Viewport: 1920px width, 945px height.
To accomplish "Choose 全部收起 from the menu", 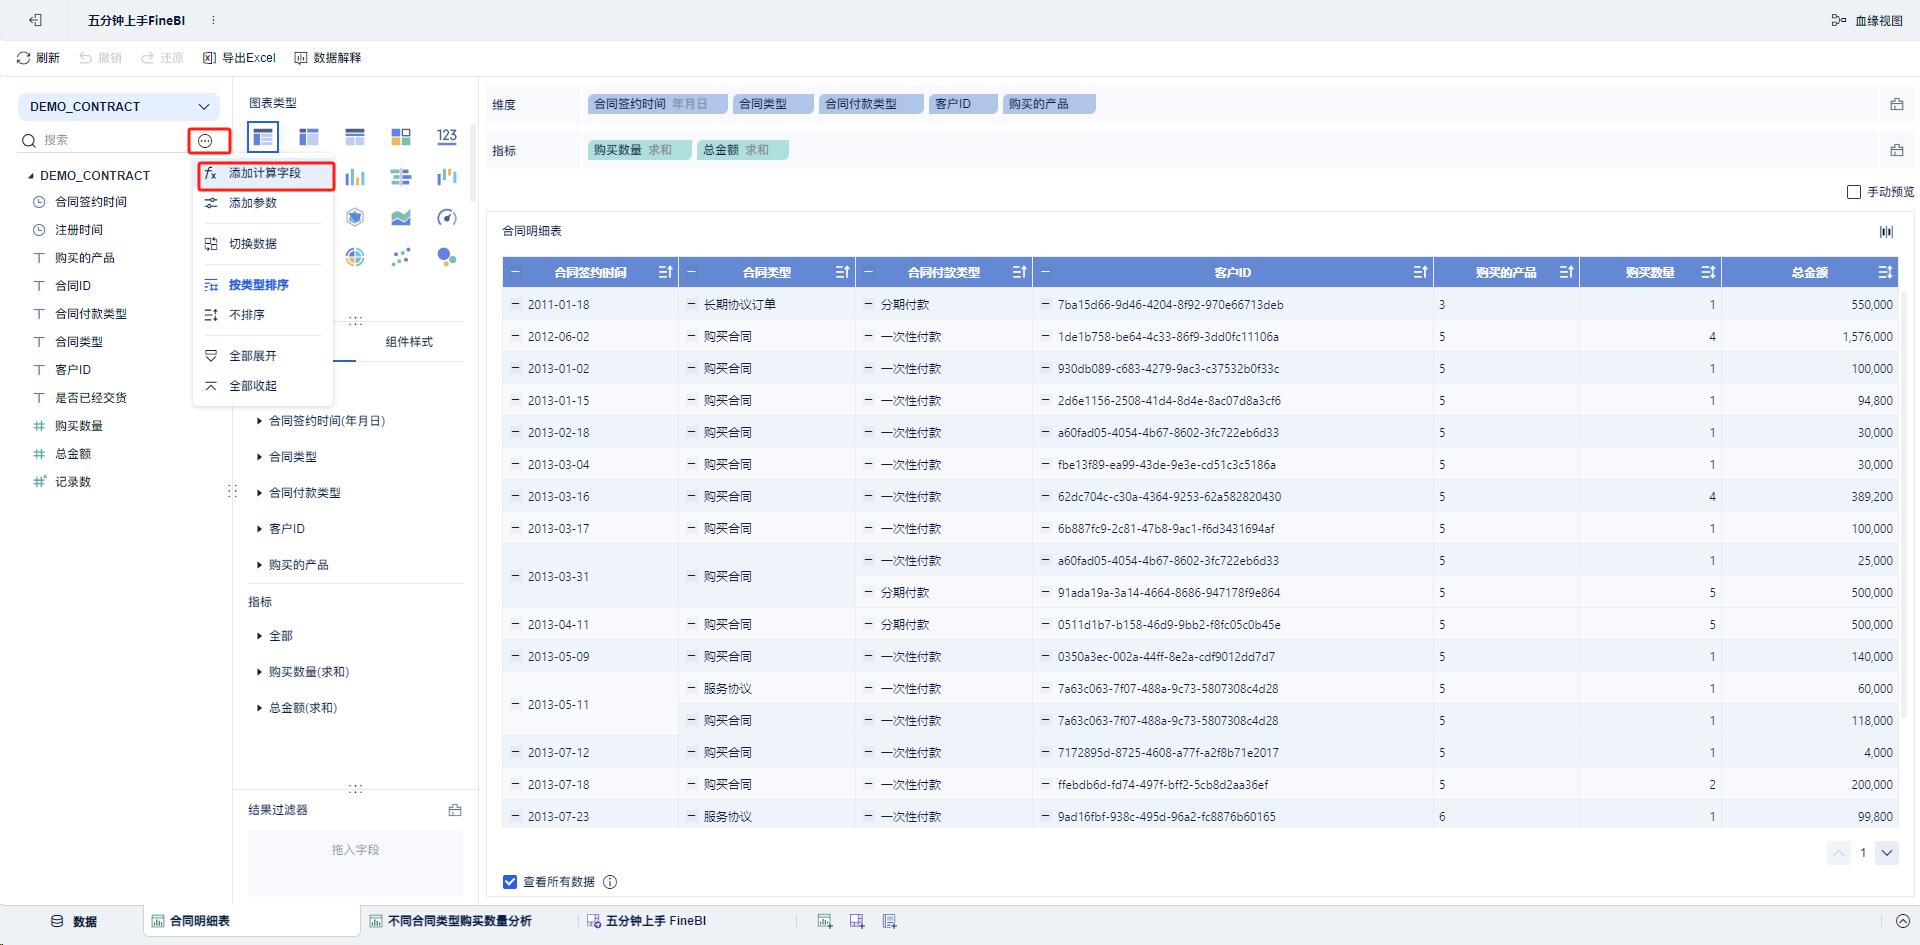I will 263,386.
